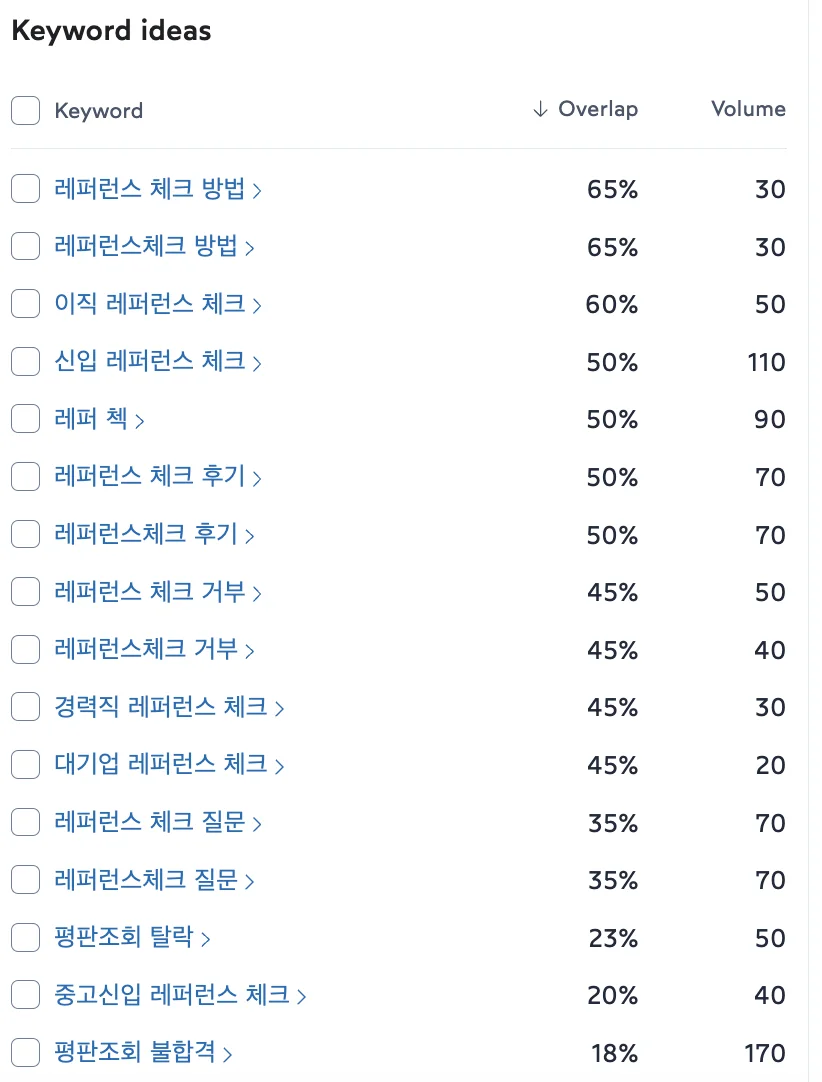Expand chevron next to '신입 레퍼런스 체크'

(258, 362)
